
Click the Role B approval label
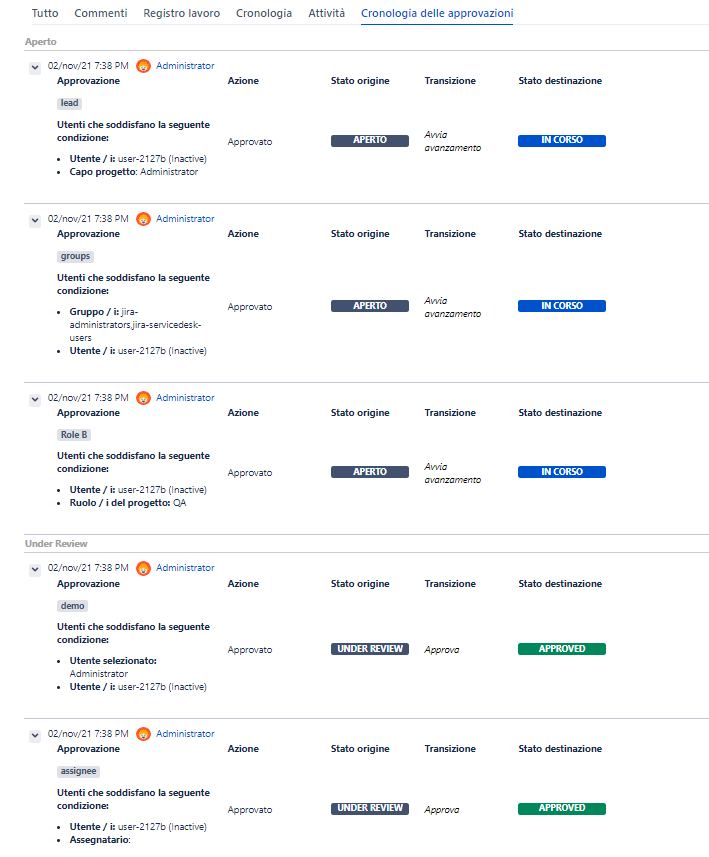[74, 435]
